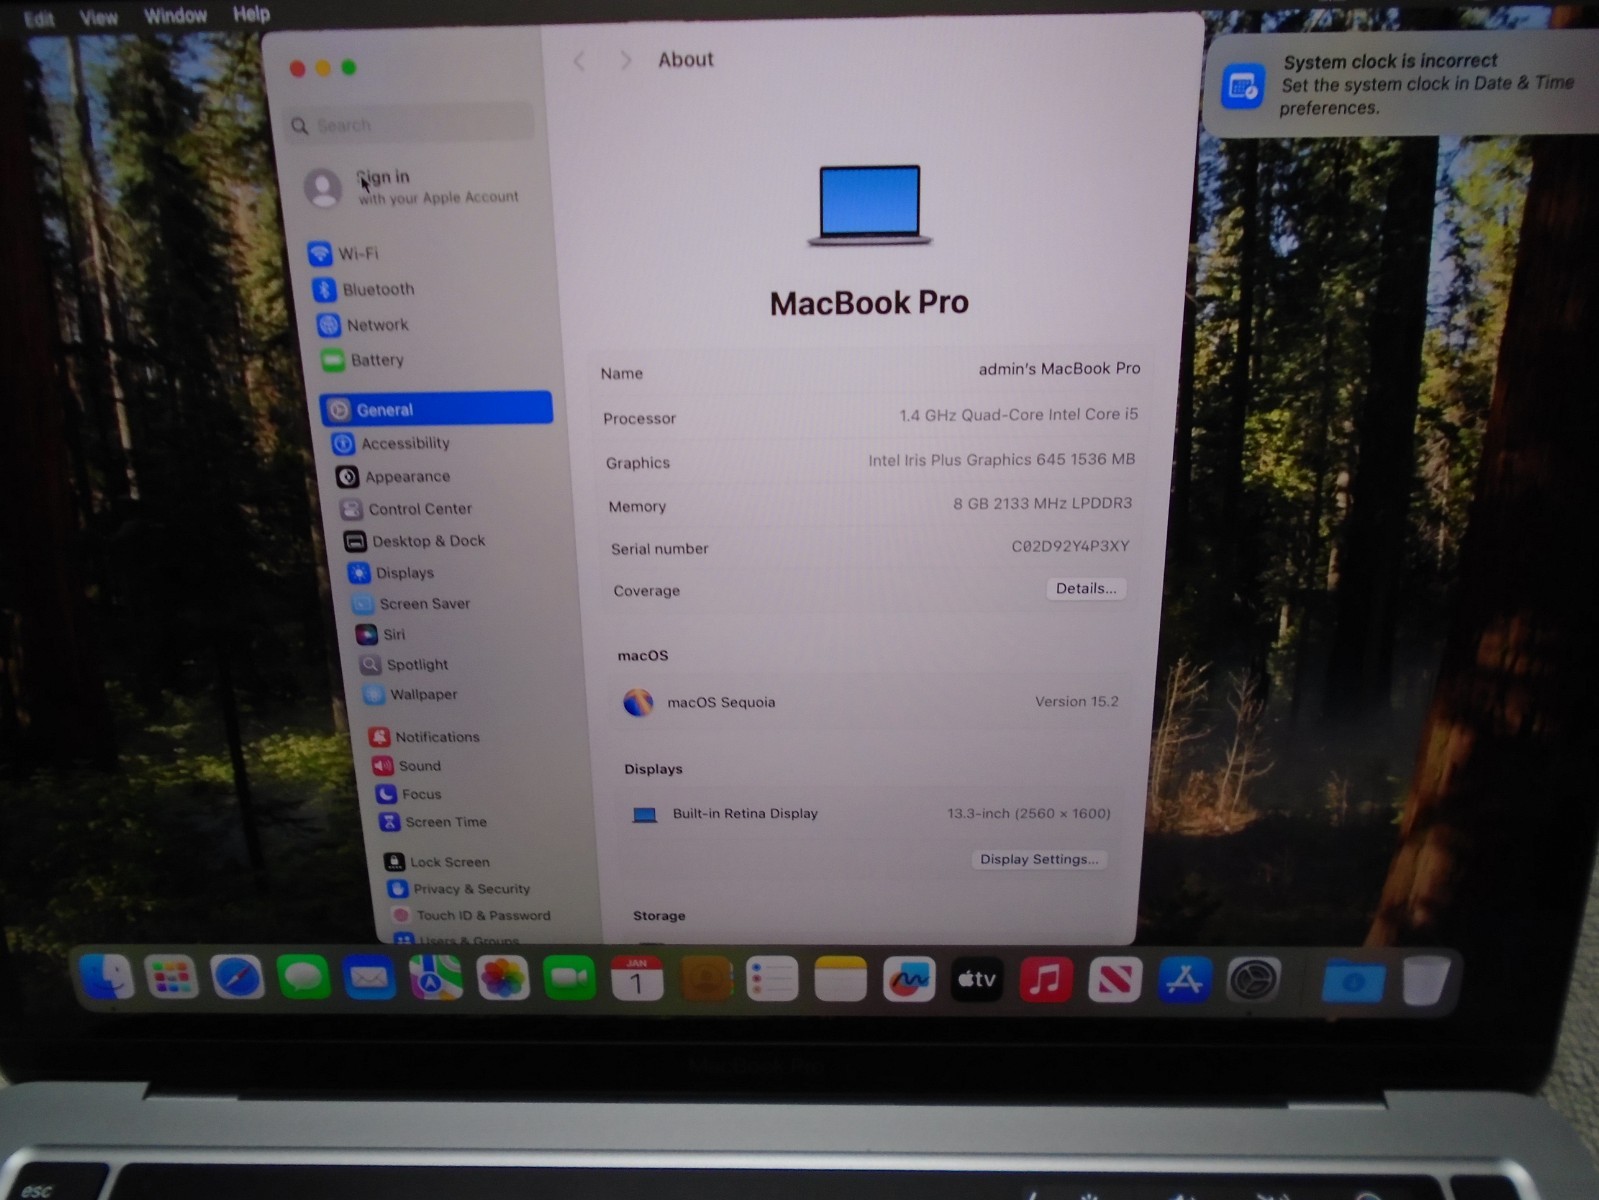Open Contacts from the Dock
This screenshot has height=1200, width=1599.
tap(705, 979)
